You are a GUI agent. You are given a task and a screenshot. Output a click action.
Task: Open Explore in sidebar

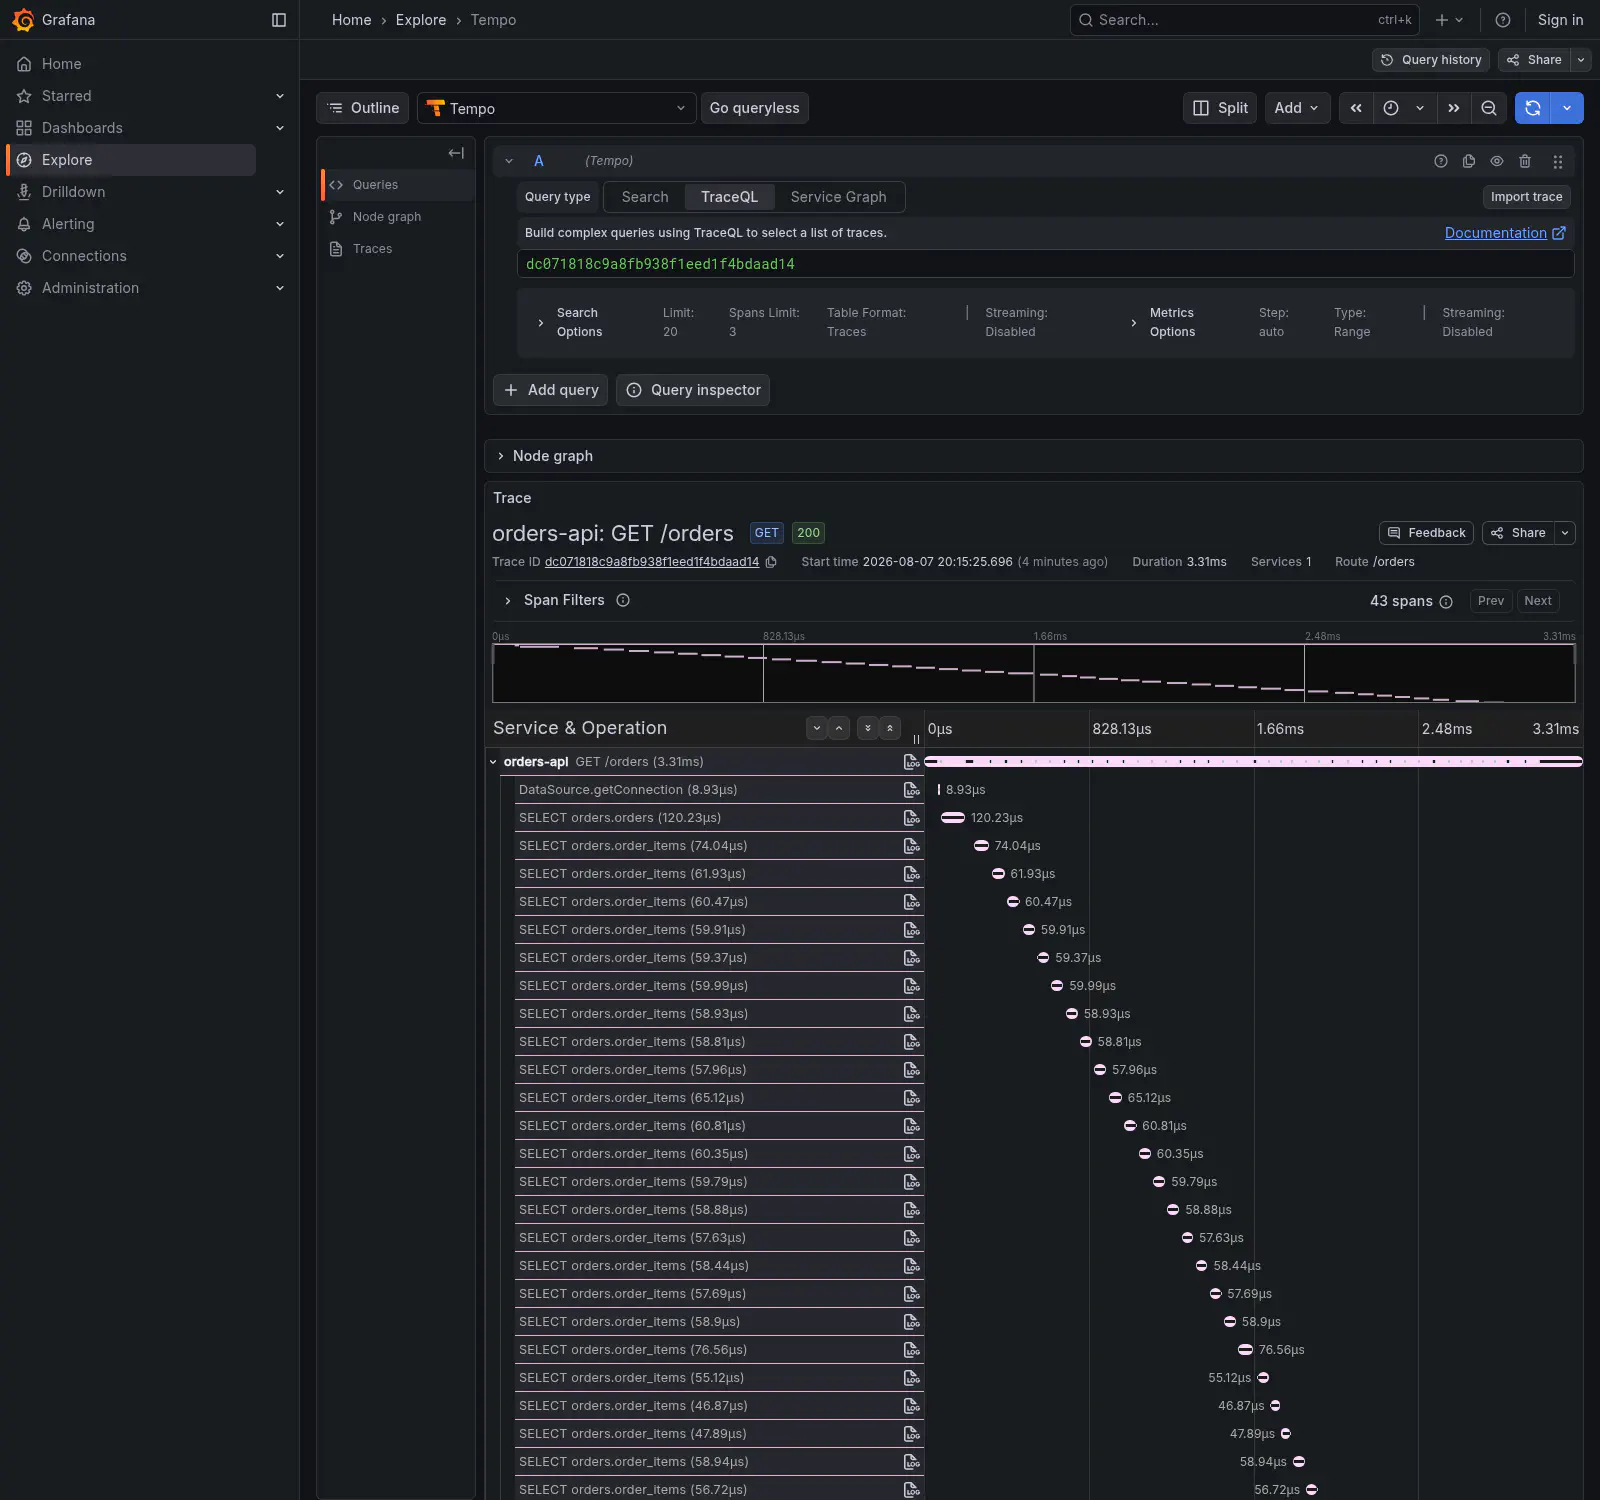(130, 160)
